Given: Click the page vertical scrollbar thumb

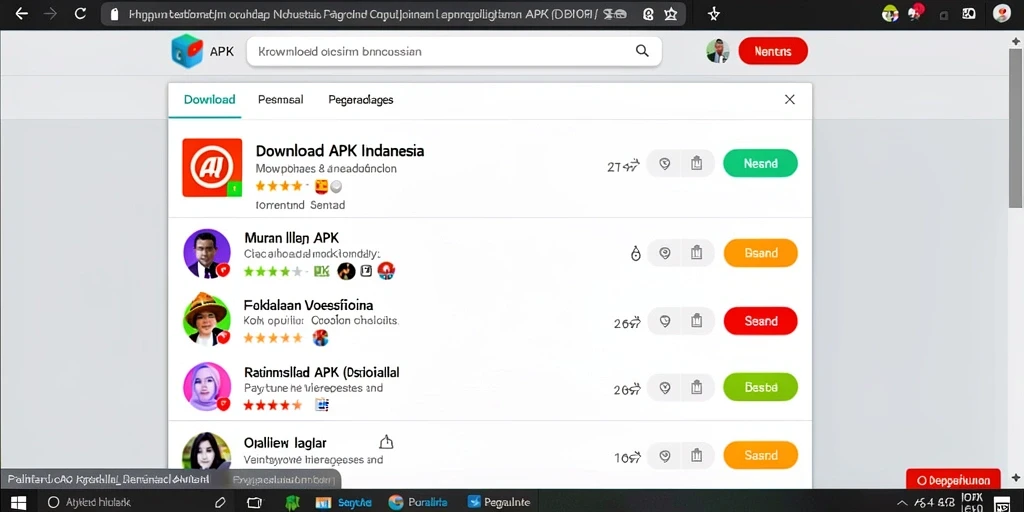Looking at the screenshot, I should [x=1016, y=127].
